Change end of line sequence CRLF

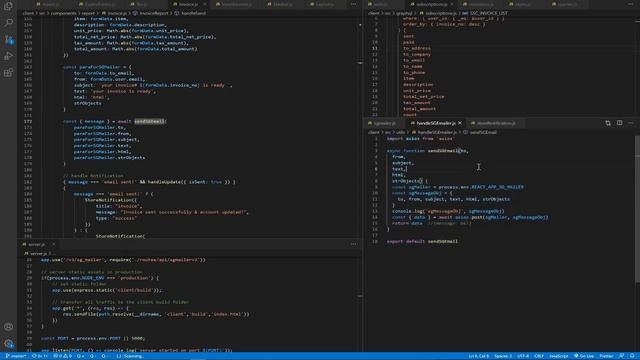pos(539,356)
